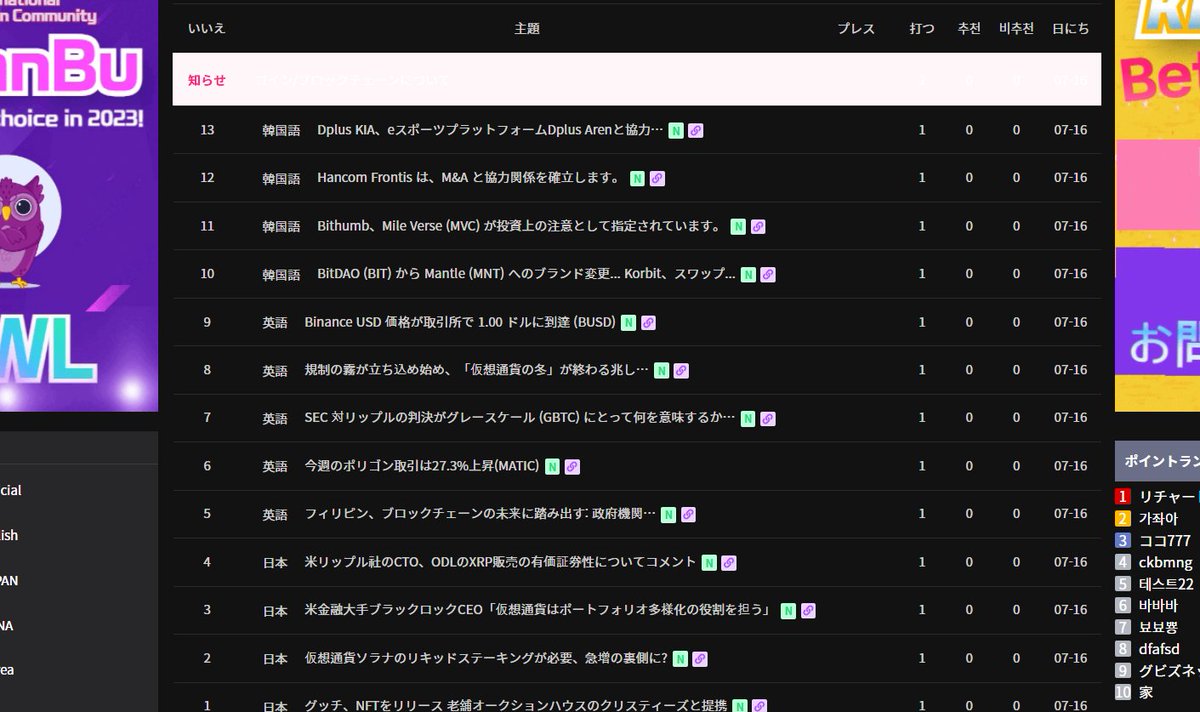1200x712 pixels.
Task: Click row number 13 in the list
Action: point(207,130)
